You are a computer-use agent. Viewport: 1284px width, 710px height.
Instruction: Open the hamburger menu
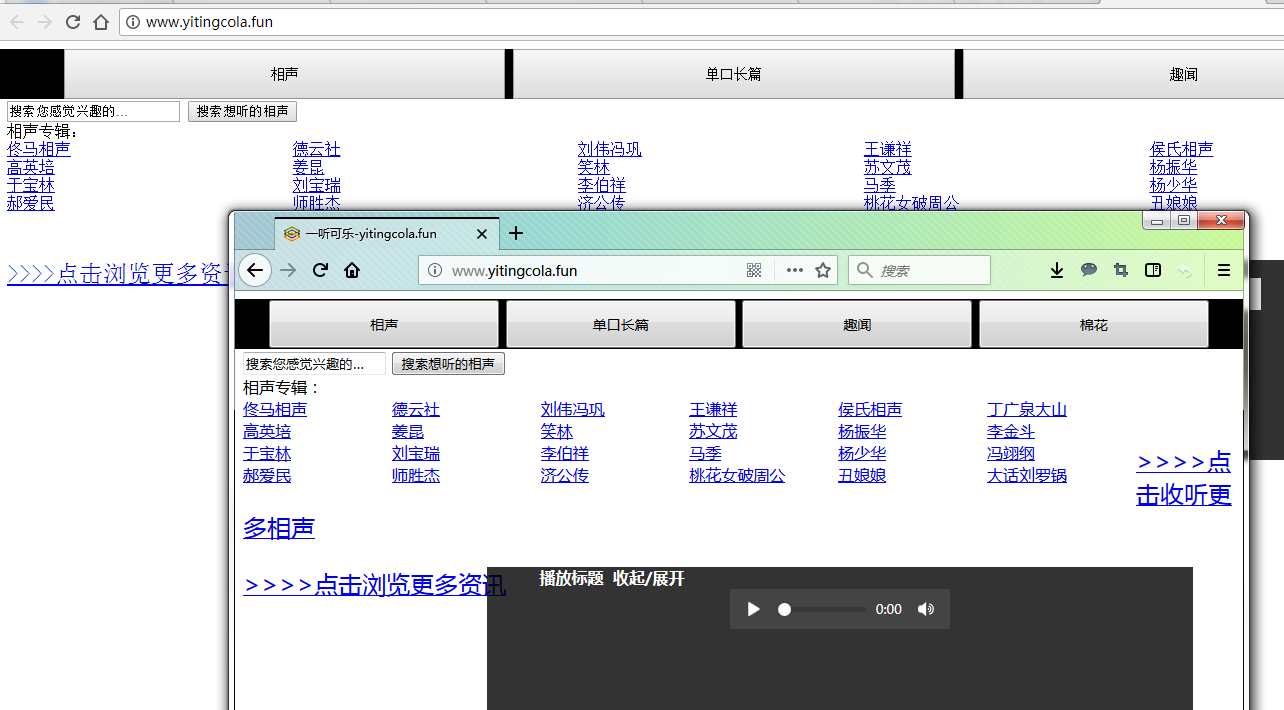(1224, 270)
